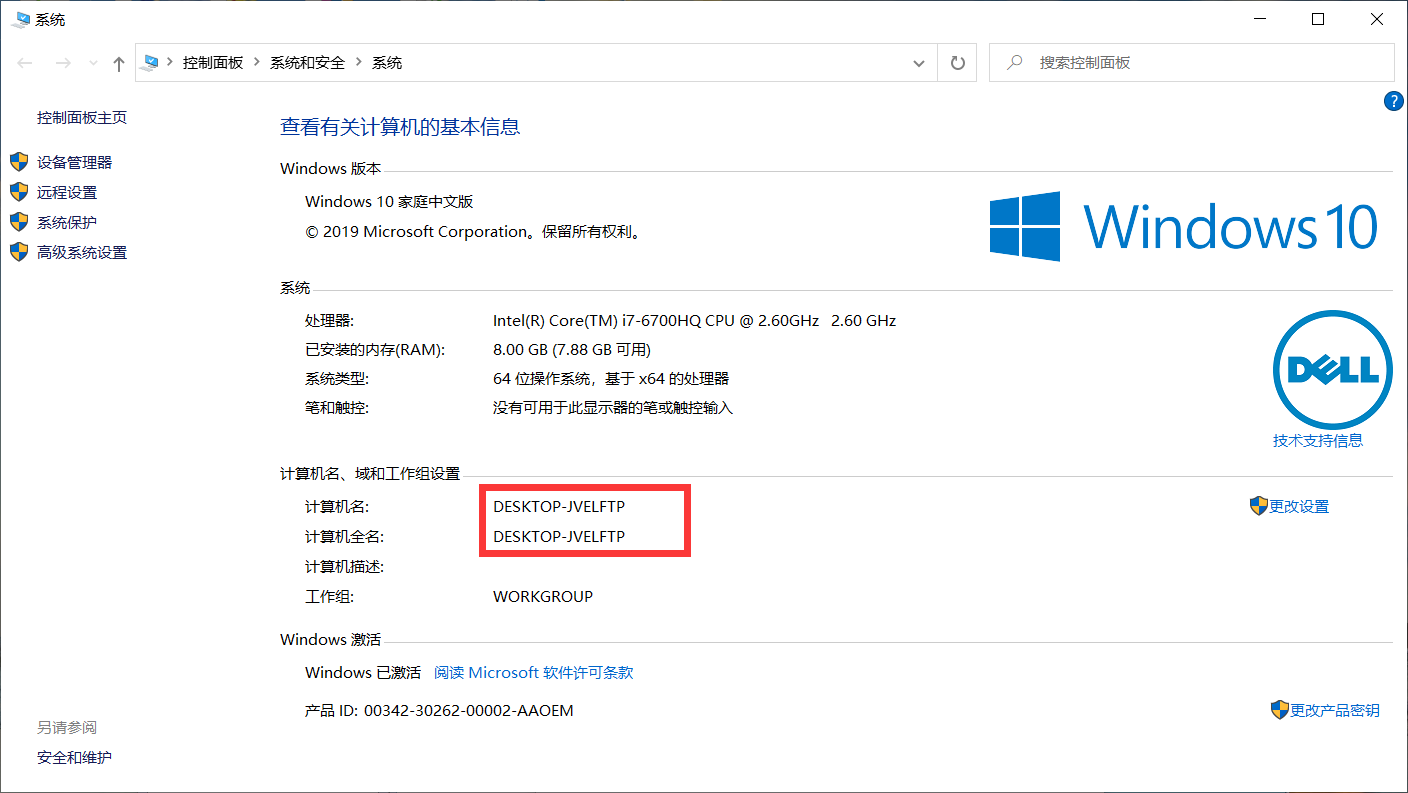Click the forward navigation arrow
The image size is (1408, 793).
tap(62, 63)
